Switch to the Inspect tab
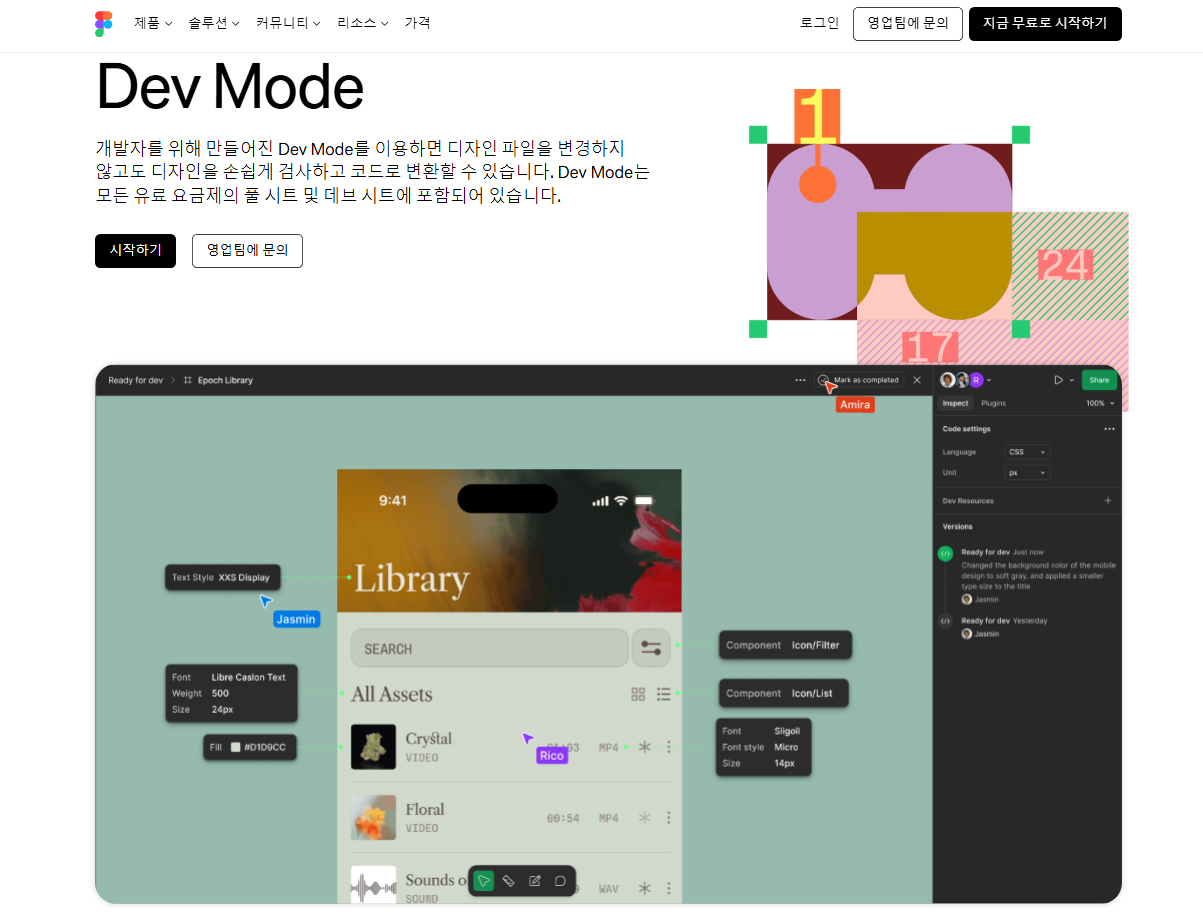The height and width of the screenshot is (918, 1203). 955,403
